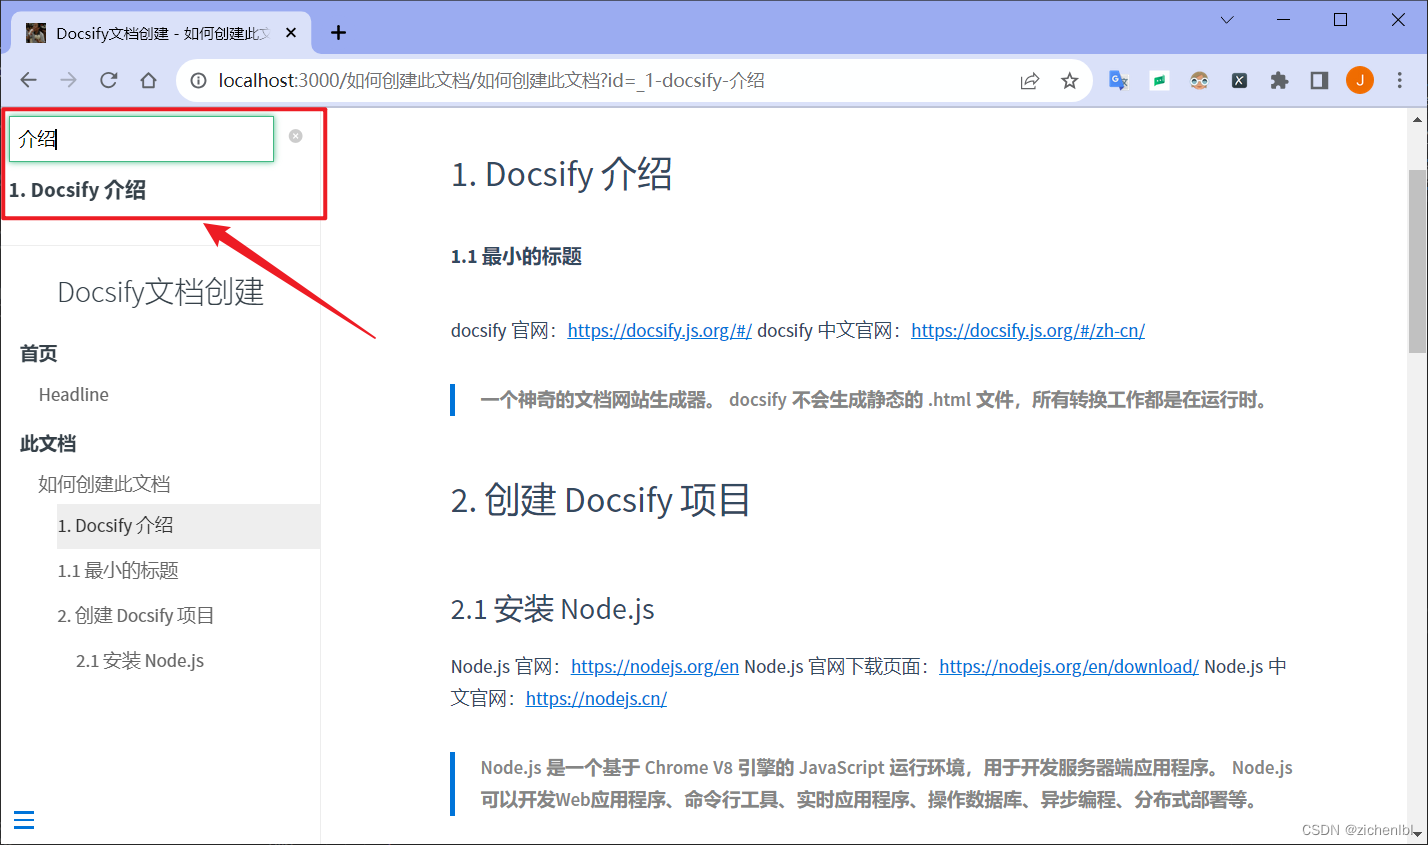Select 首页 in the sidebar
The height and width of the screenshot is (845, 1428).
tap(39, 354)
